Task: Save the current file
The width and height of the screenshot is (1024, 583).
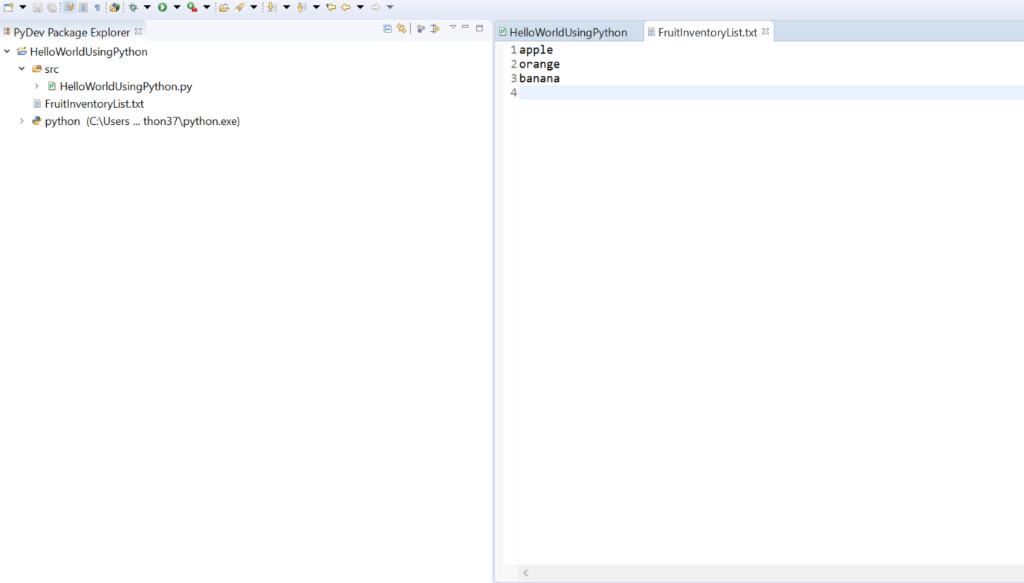Action: point(37,6)
